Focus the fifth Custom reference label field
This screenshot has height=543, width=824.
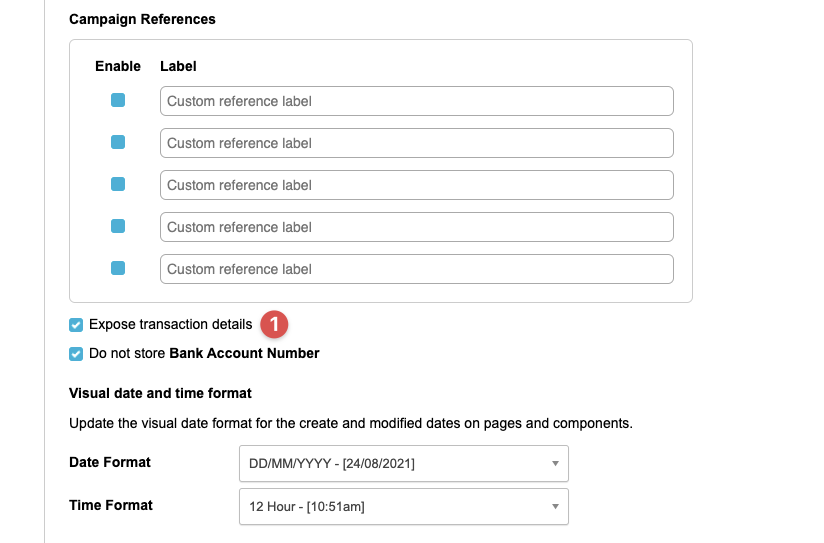416,269
